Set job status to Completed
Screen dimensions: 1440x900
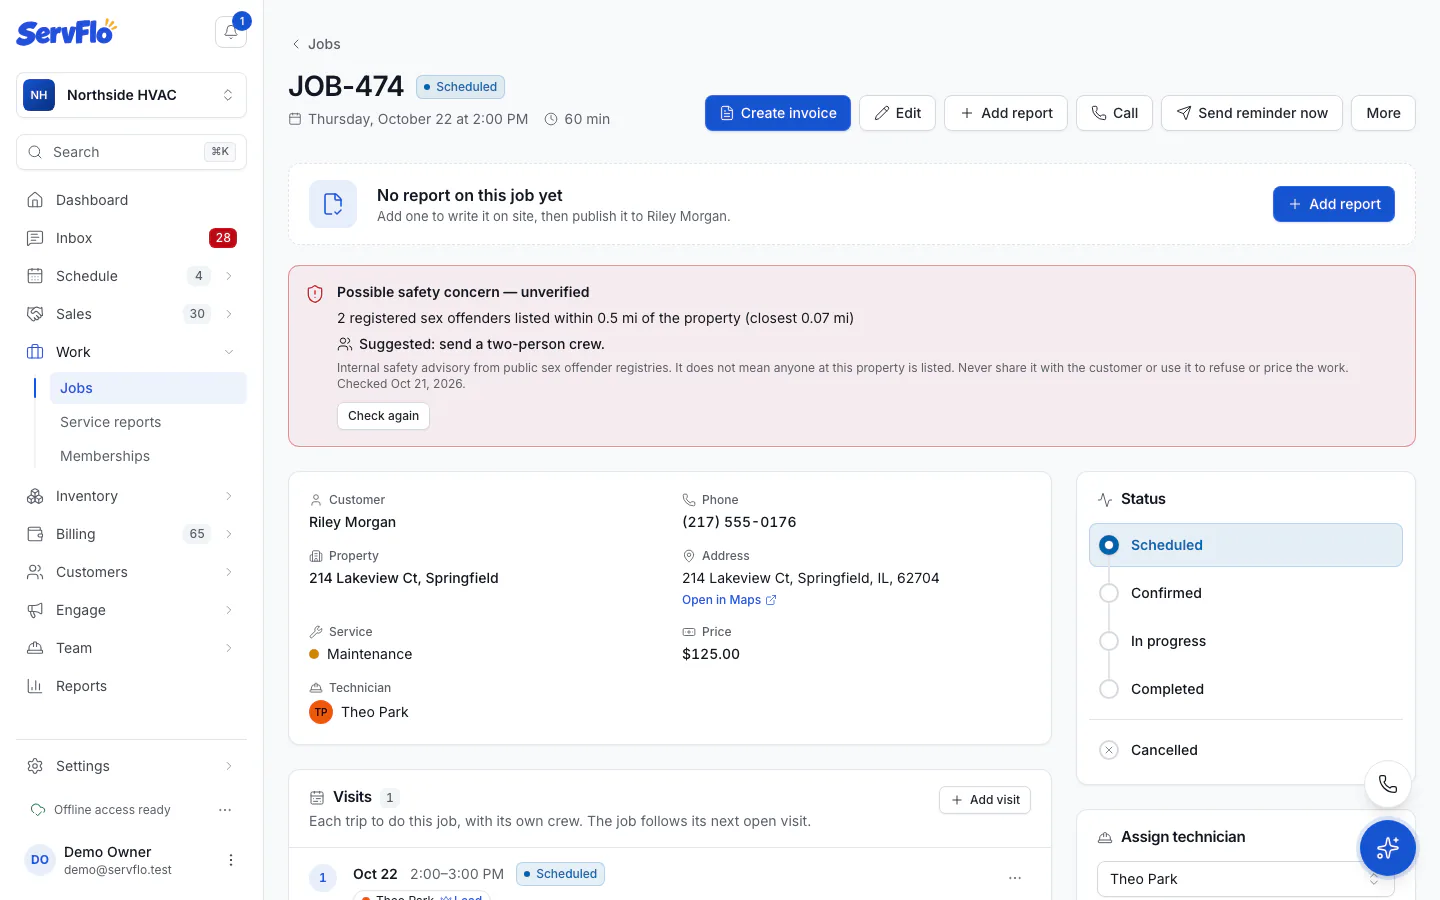[1246, 689]
